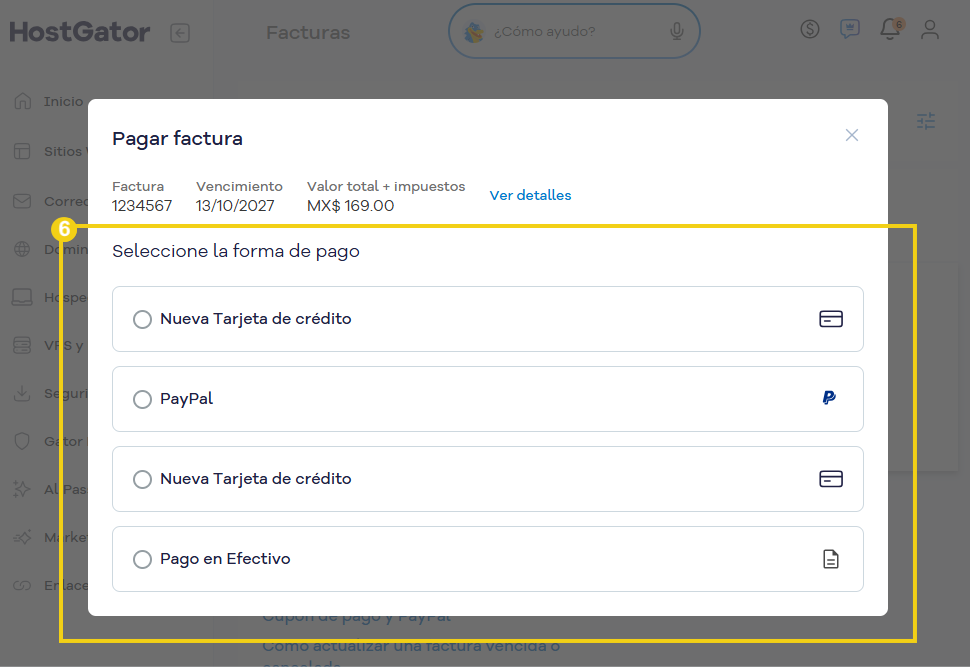Click the HostGator logo
The image size is (970, 667).
click(x=80, y=32)
